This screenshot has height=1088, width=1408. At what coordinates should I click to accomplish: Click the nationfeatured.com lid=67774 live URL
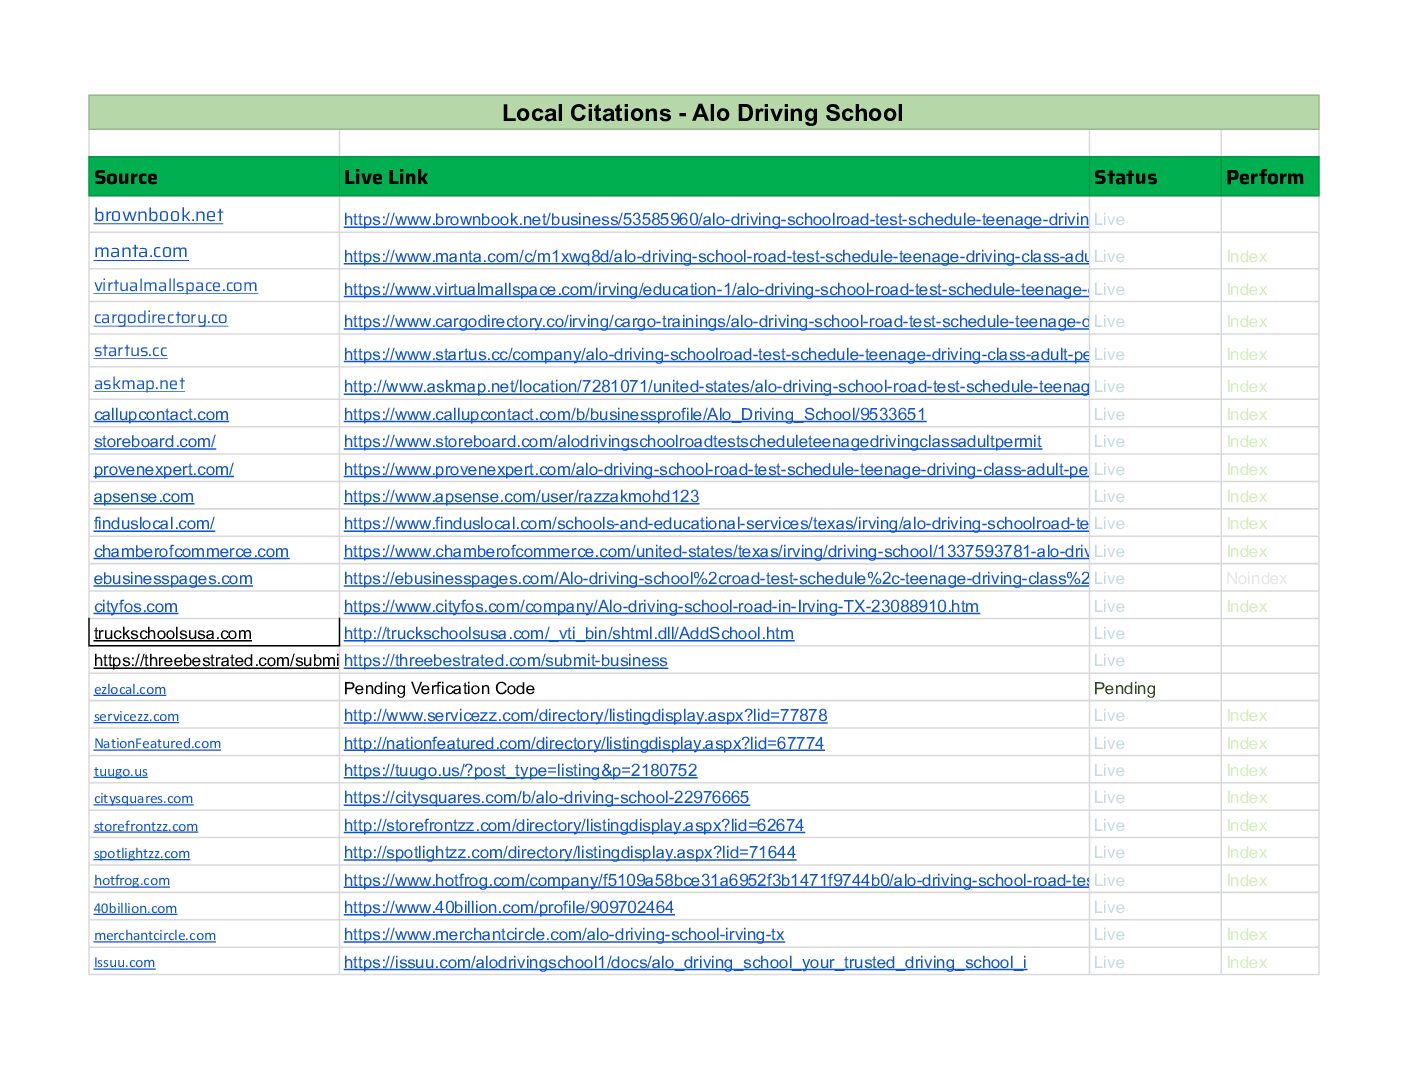(584, 743)
